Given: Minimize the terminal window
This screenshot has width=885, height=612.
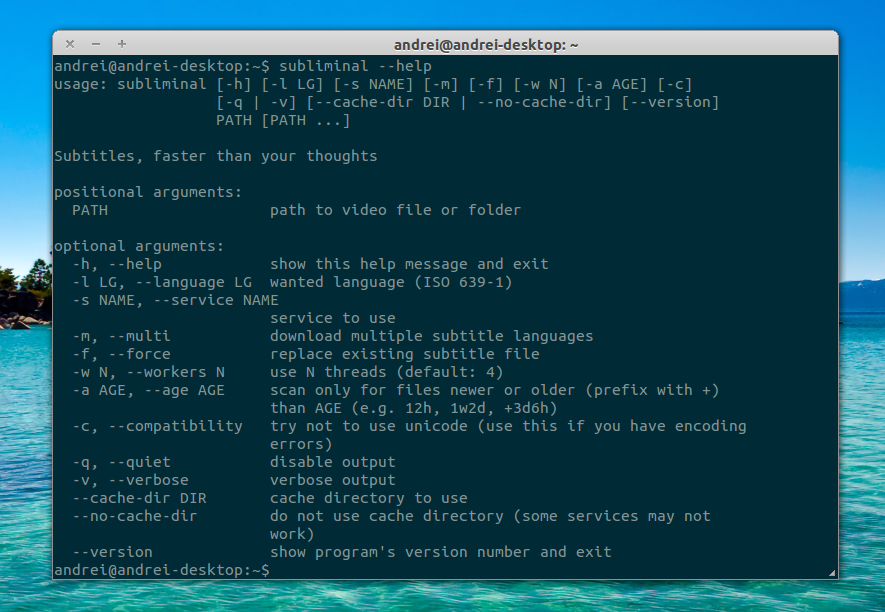Looking at the screenshot, I should coord(96,43).
